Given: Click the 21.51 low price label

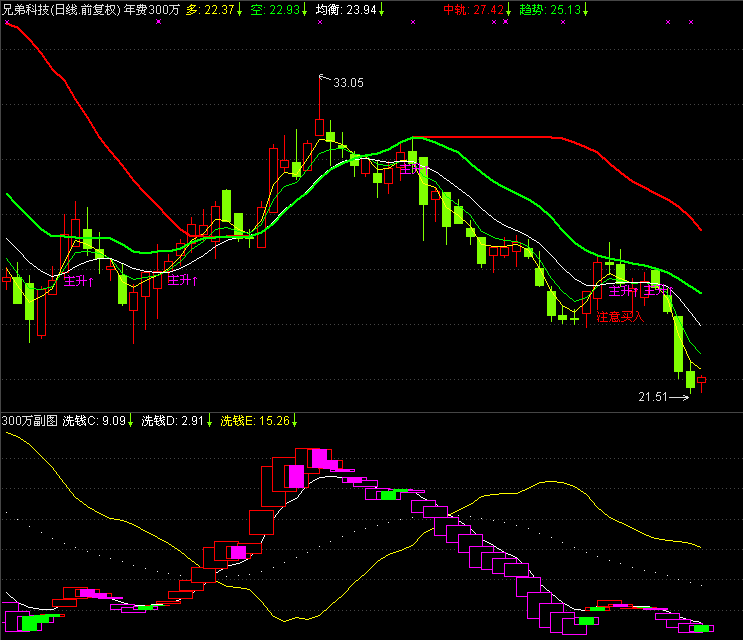Looking at the screenshot, I should pyautogui.click(x=652, y=397).
